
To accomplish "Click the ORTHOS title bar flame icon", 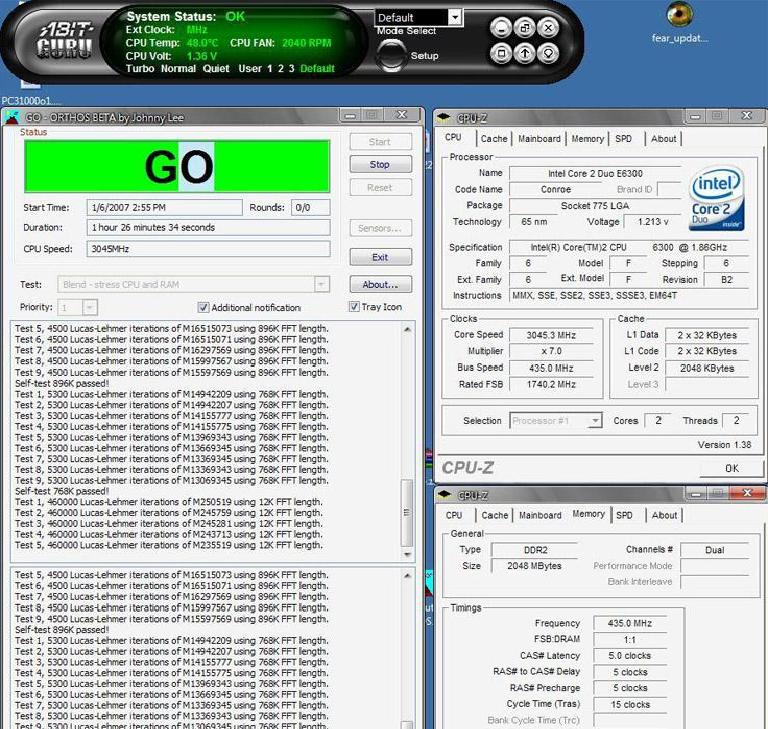I will [12, 118].
